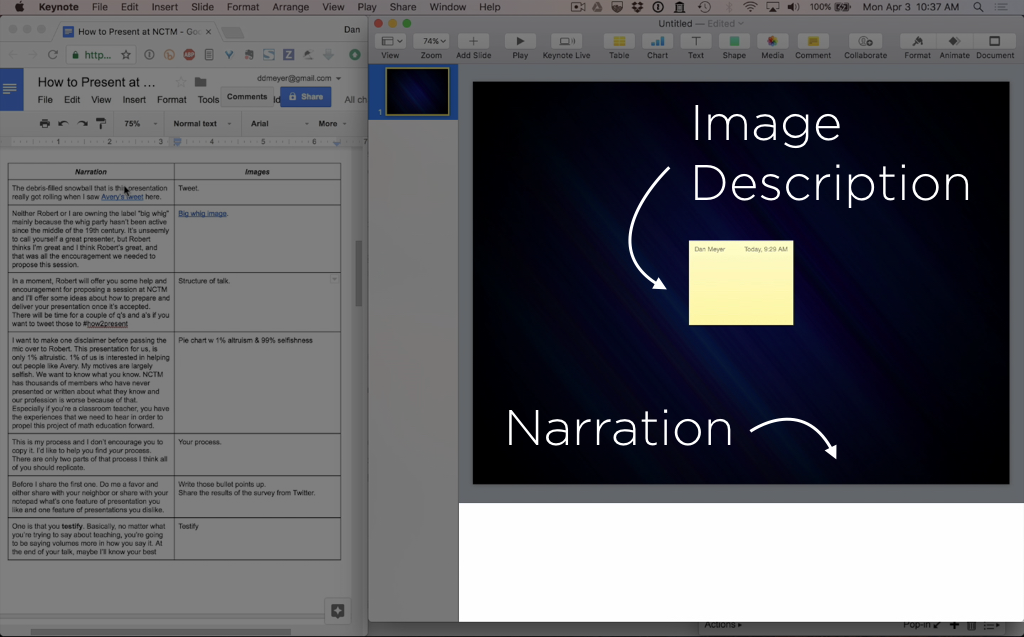
Task: Open the Avery's tweet hyperlink
Action: click(122, 197)
